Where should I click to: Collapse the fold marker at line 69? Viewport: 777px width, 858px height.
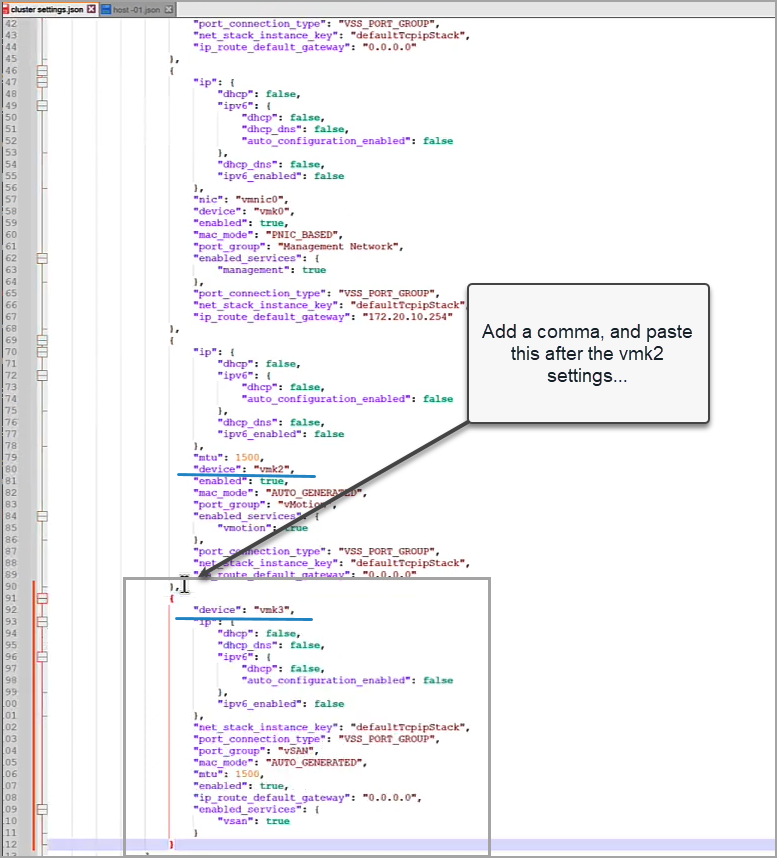[42, 340]
